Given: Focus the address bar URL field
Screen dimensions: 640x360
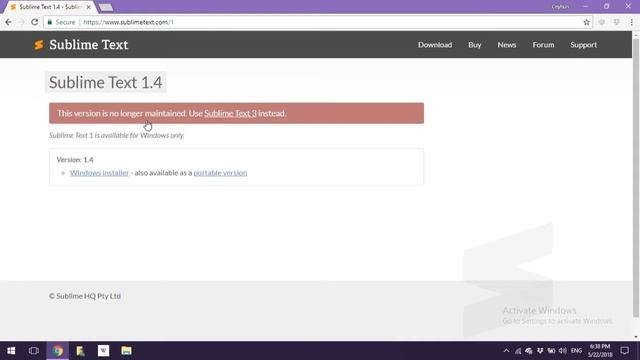Looking at the screenshot, I should pos(318,22).
